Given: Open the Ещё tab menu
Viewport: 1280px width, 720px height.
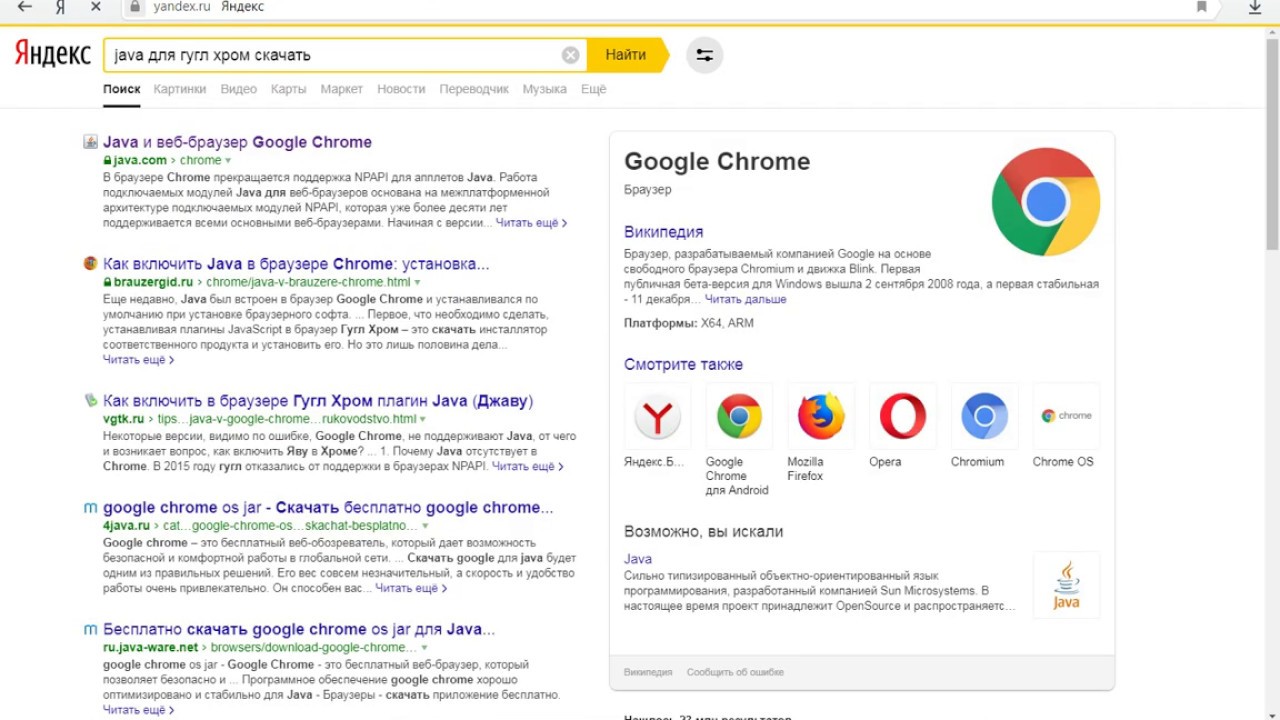Looking at the screenshot, I should (594, 89).
